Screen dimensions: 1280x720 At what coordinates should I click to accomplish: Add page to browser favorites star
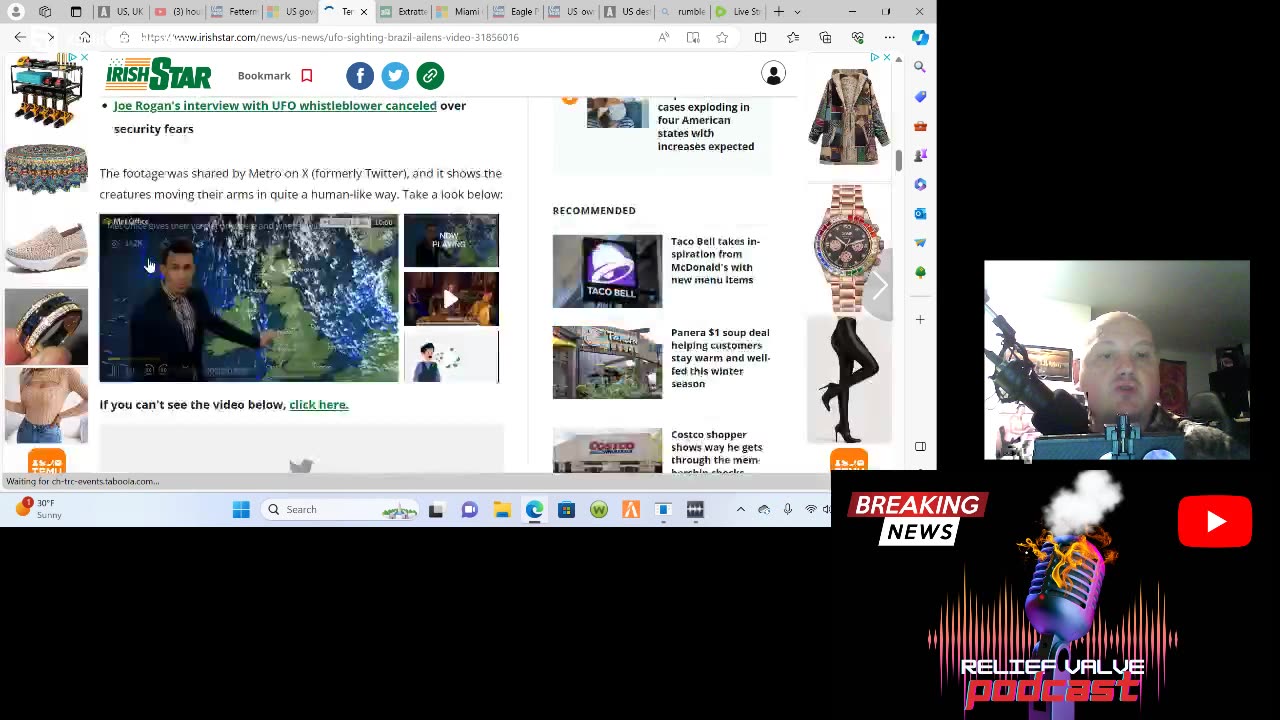click(x=722, y=37)
